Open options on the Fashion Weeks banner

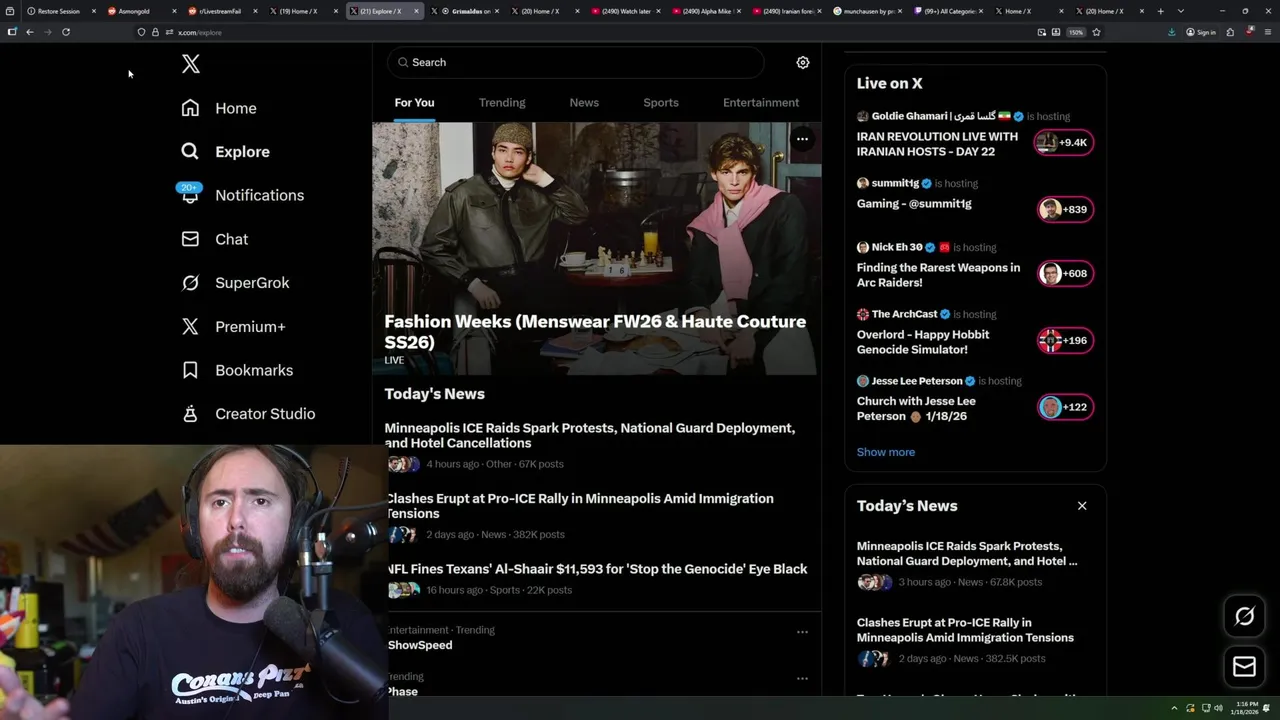pyautogui.click(x=802, y=139)
